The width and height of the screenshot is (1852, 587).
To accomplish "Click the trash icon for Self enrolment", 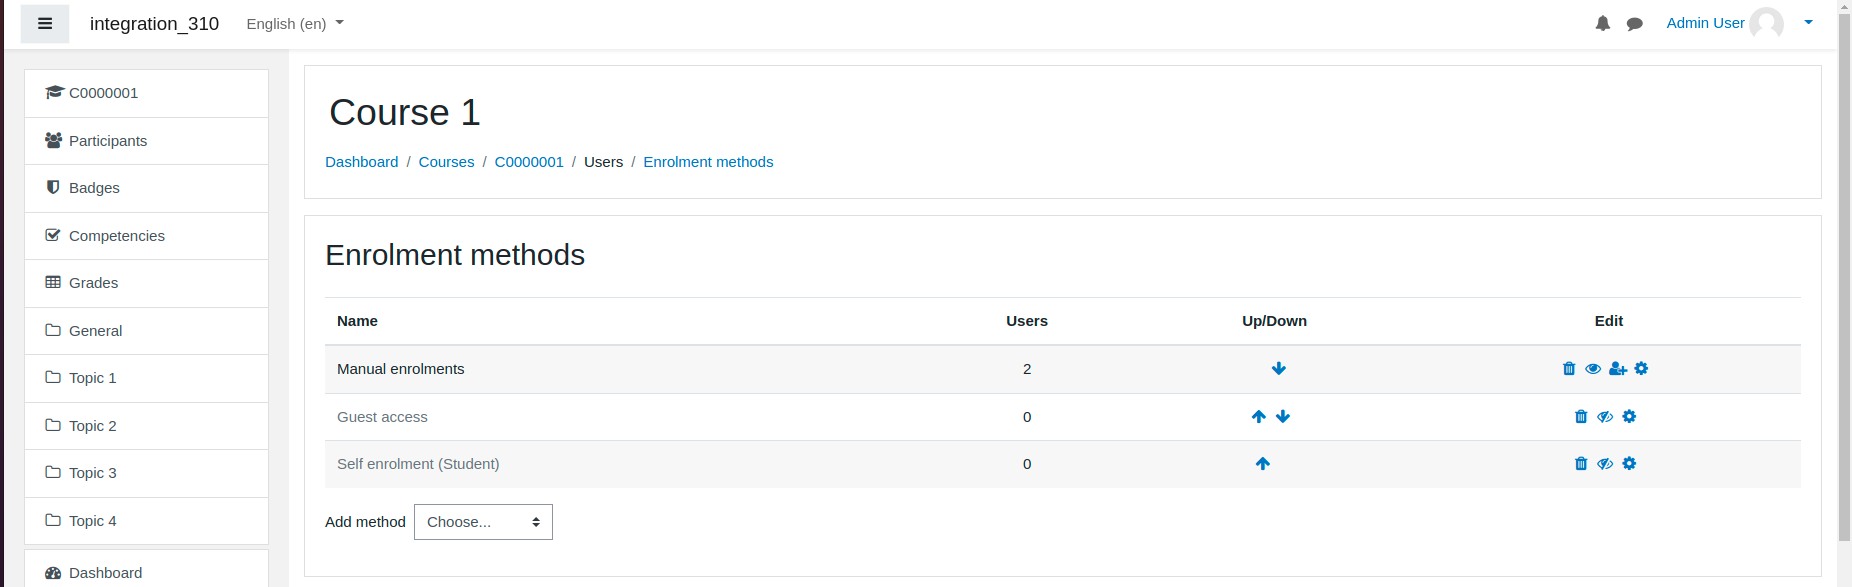I will pyautogui.click(x=1581, y=464).
